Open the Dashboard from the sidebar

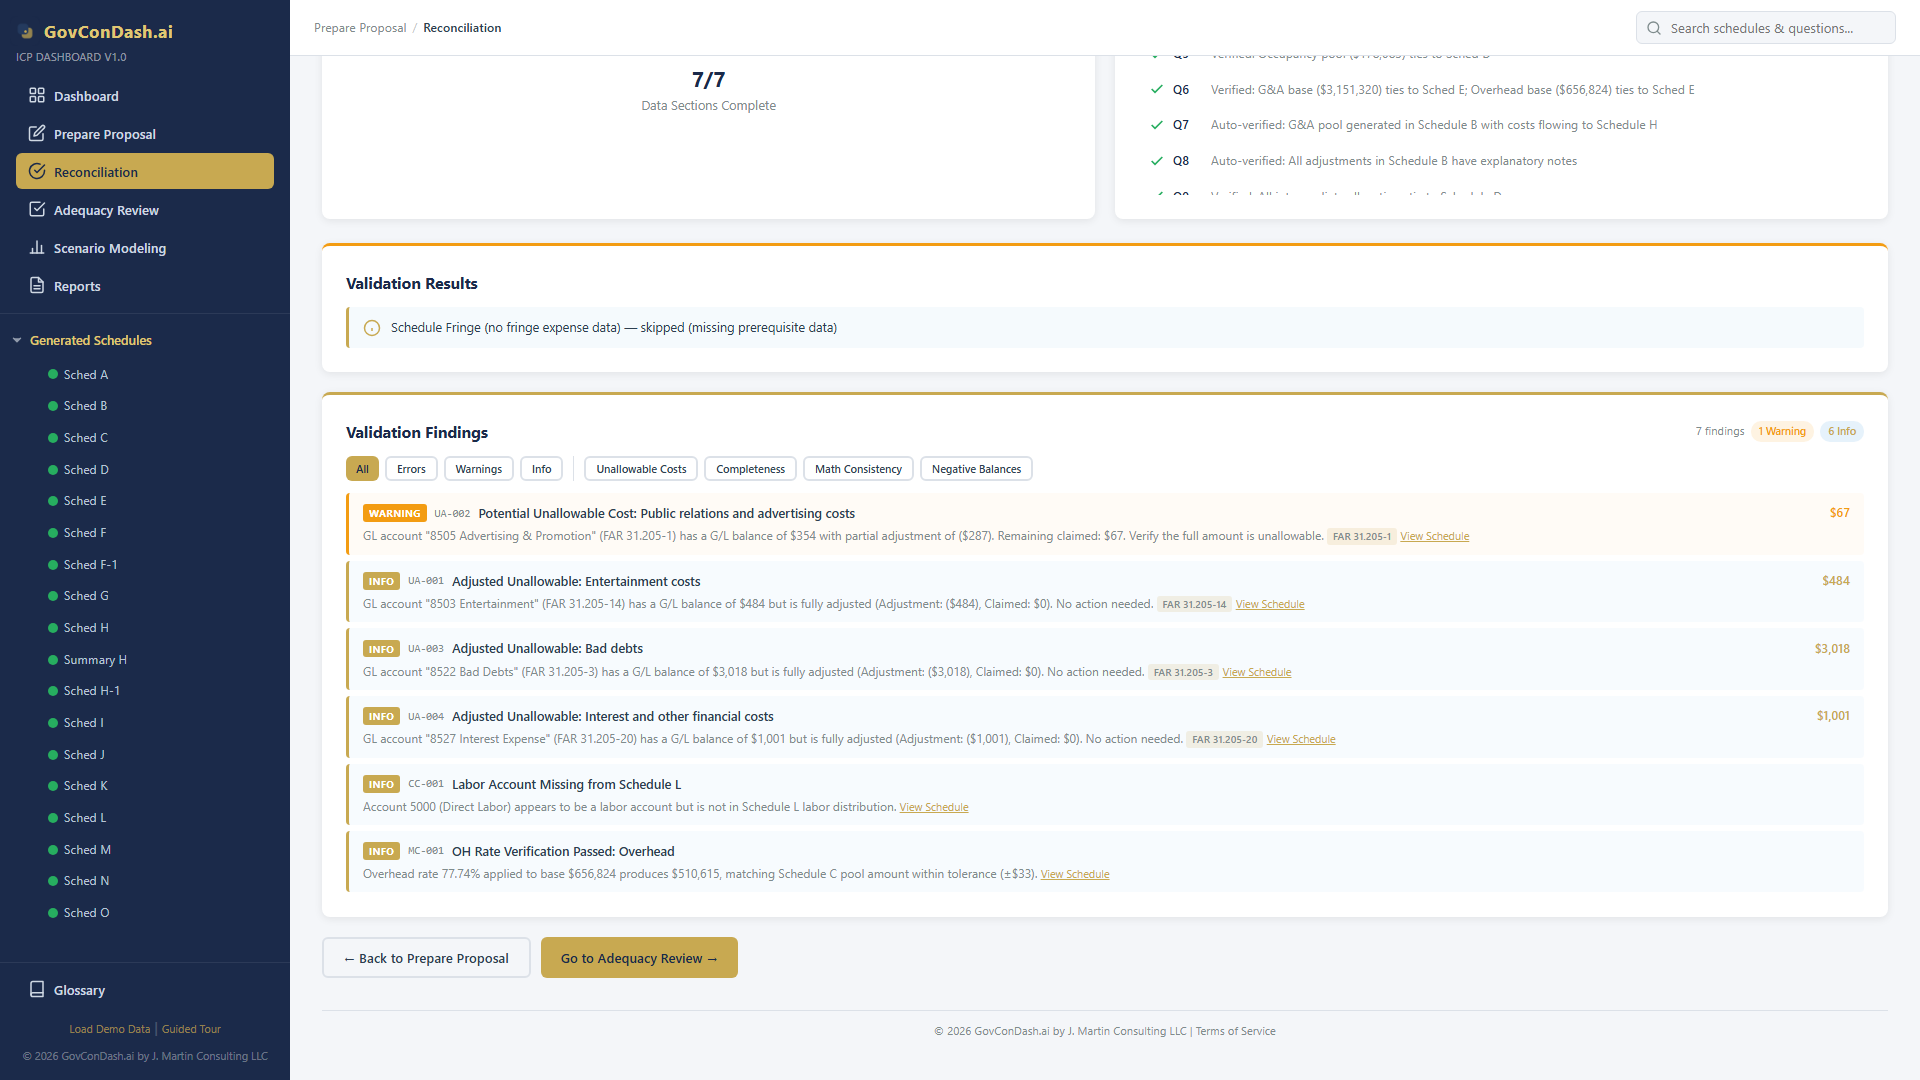click(36, 95)
